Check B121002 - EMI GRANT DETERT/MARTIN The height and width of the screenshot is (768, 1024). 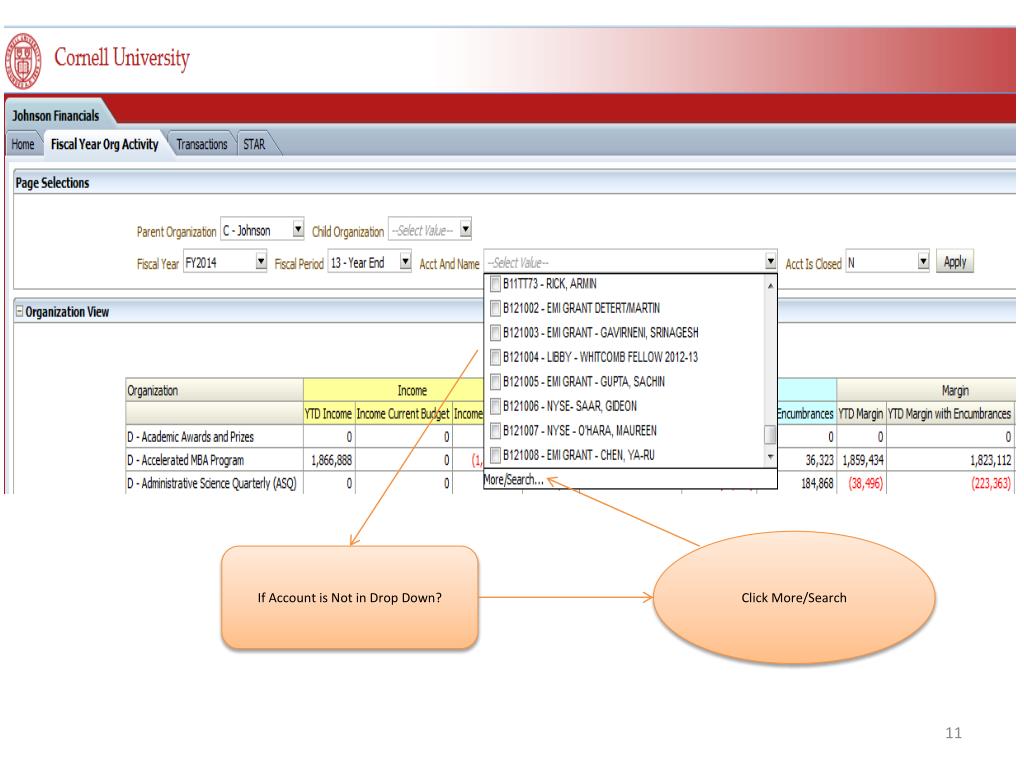point(495,308)
